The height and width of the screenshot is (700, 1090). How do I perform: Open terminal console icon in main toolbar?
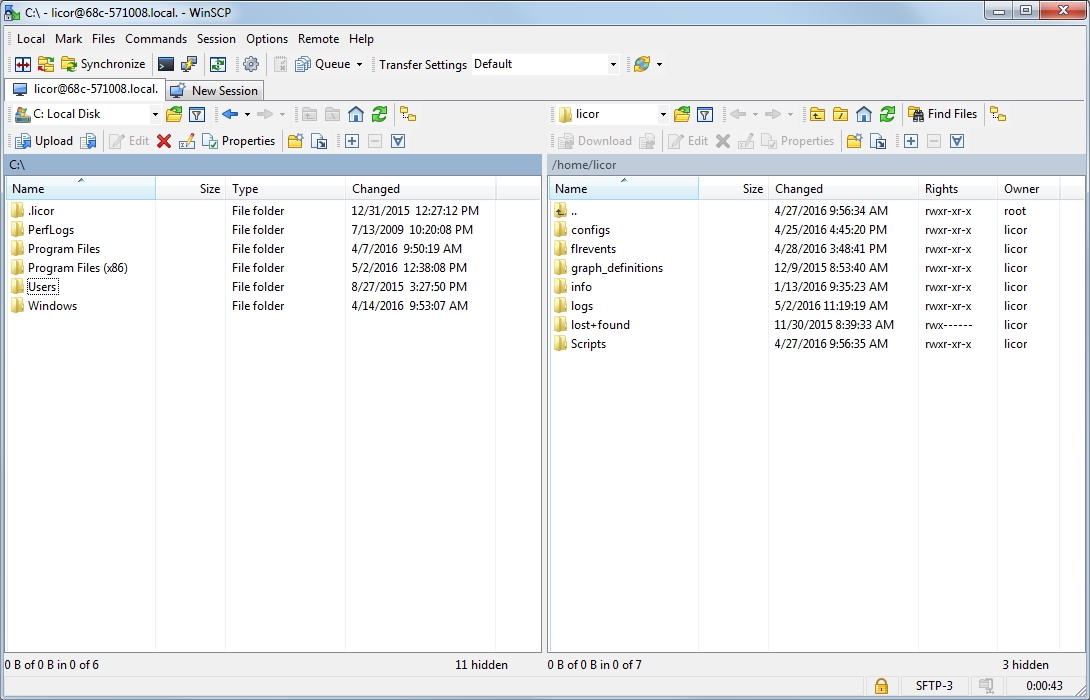point(166,64)
